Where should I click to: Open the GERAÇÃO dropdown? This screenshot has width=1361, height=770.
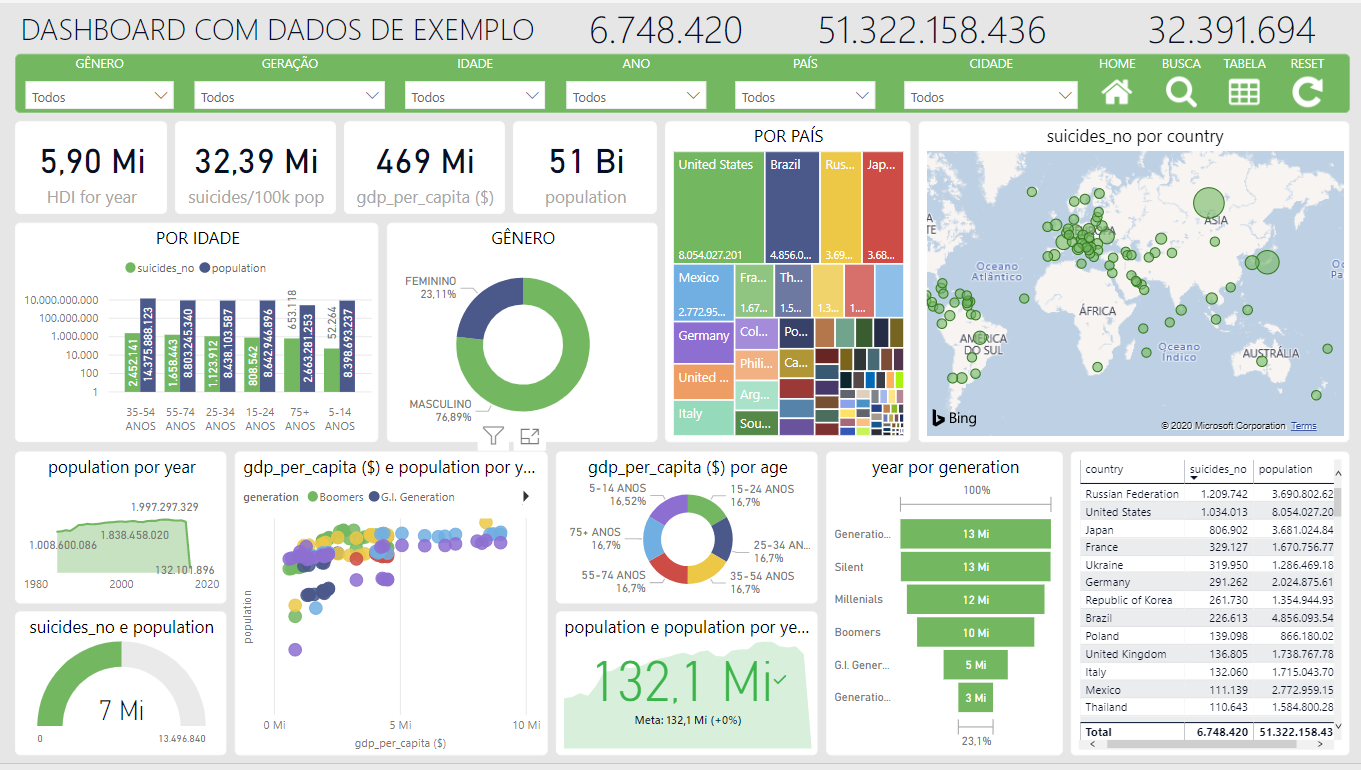[x=289, y=96]
